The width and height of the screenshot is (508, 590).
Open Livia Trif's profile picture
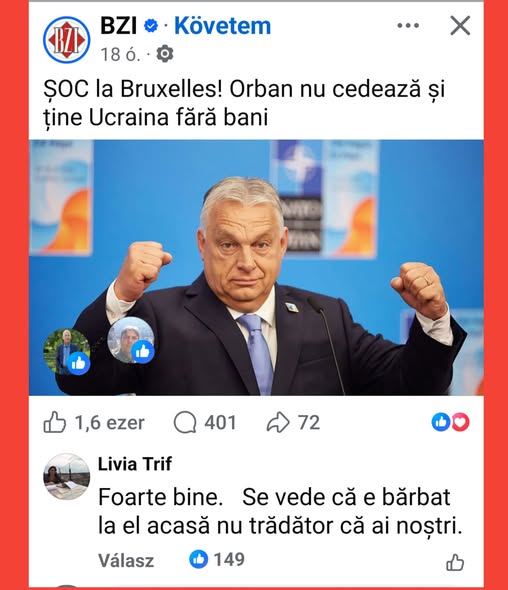point(67,476)
